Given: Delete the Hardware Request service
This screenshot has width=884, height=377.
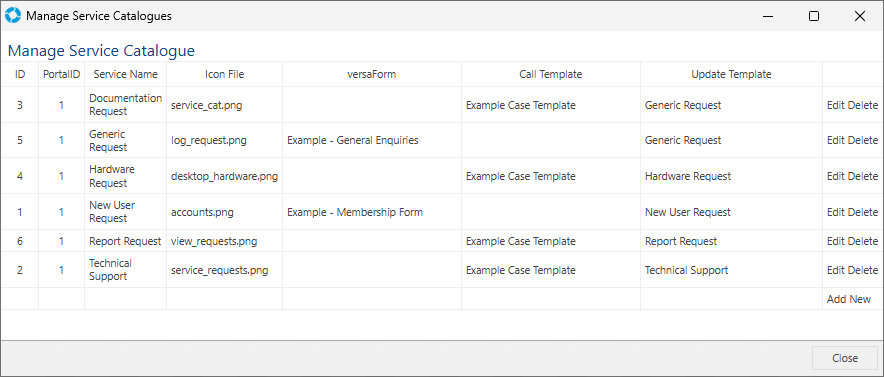Looking at the screenshot, I should point(863,176).
